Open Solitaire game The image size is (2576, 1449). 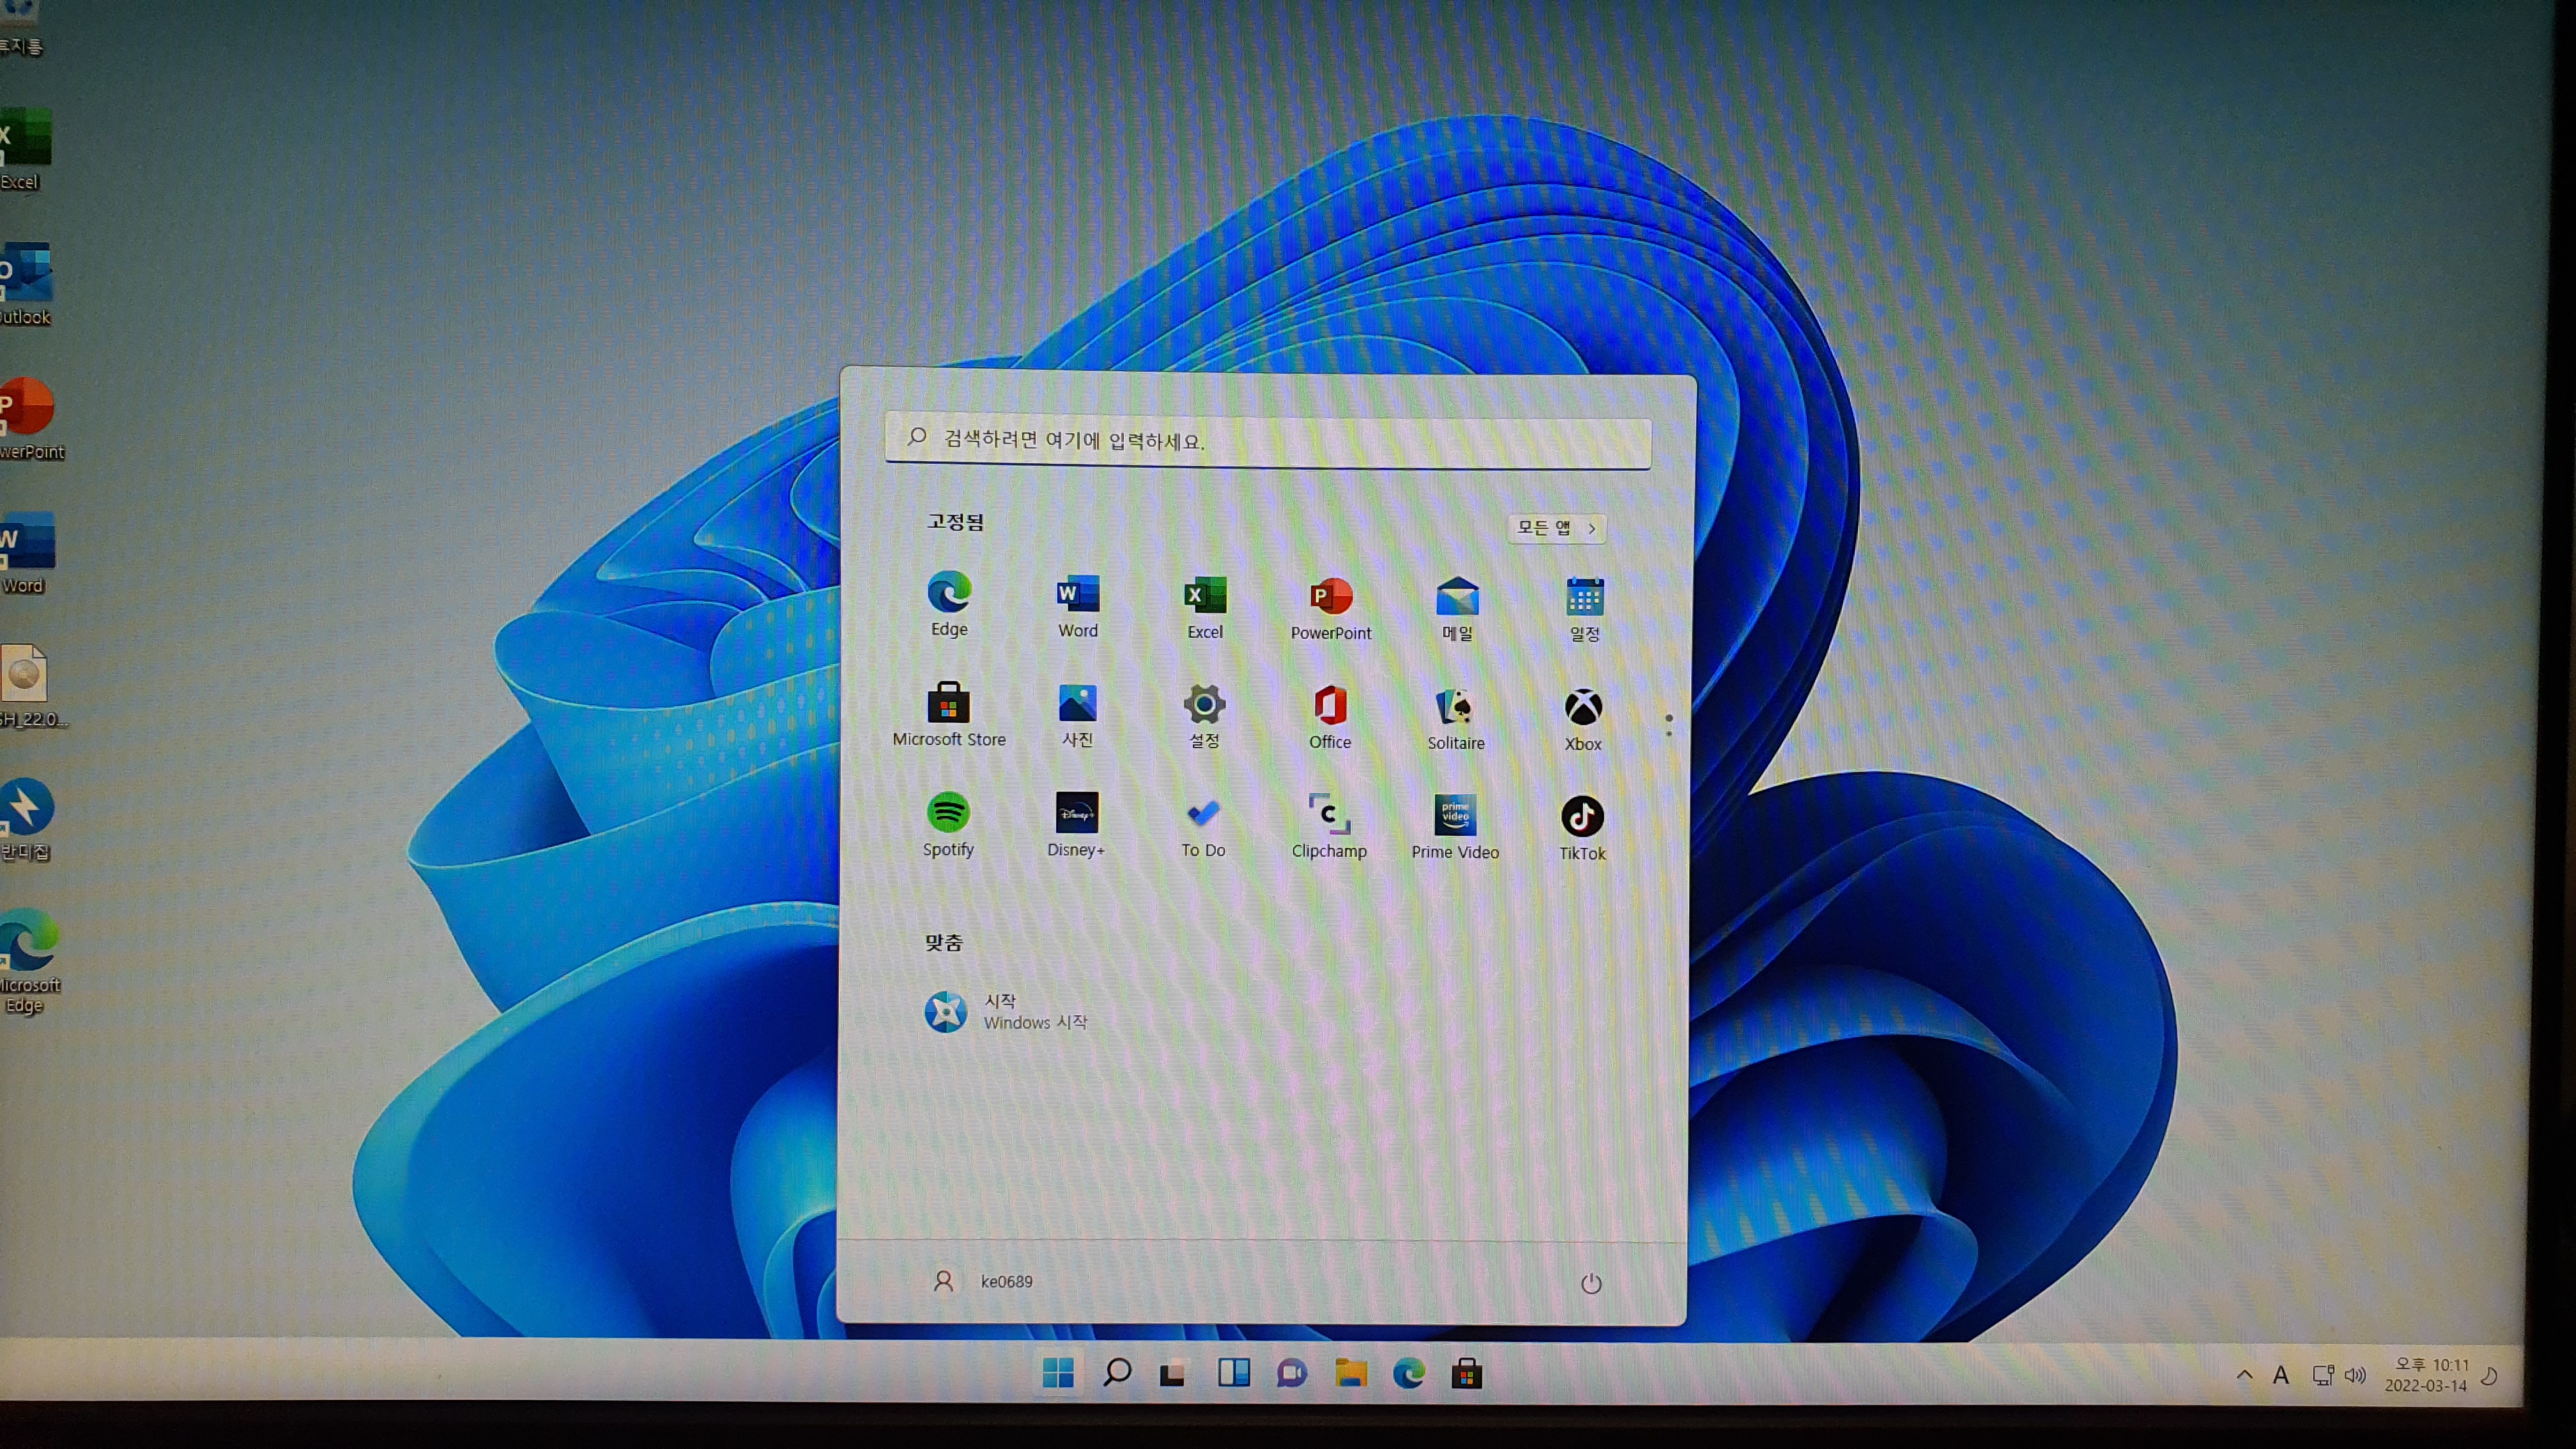point(1456,718)
